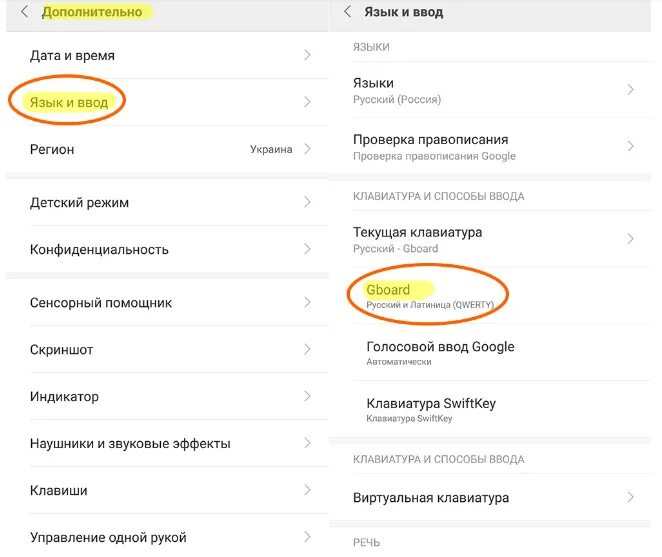The image size is (662, 557).
Task: Click chevron next to Скриншот
Action: pos(307,350)
